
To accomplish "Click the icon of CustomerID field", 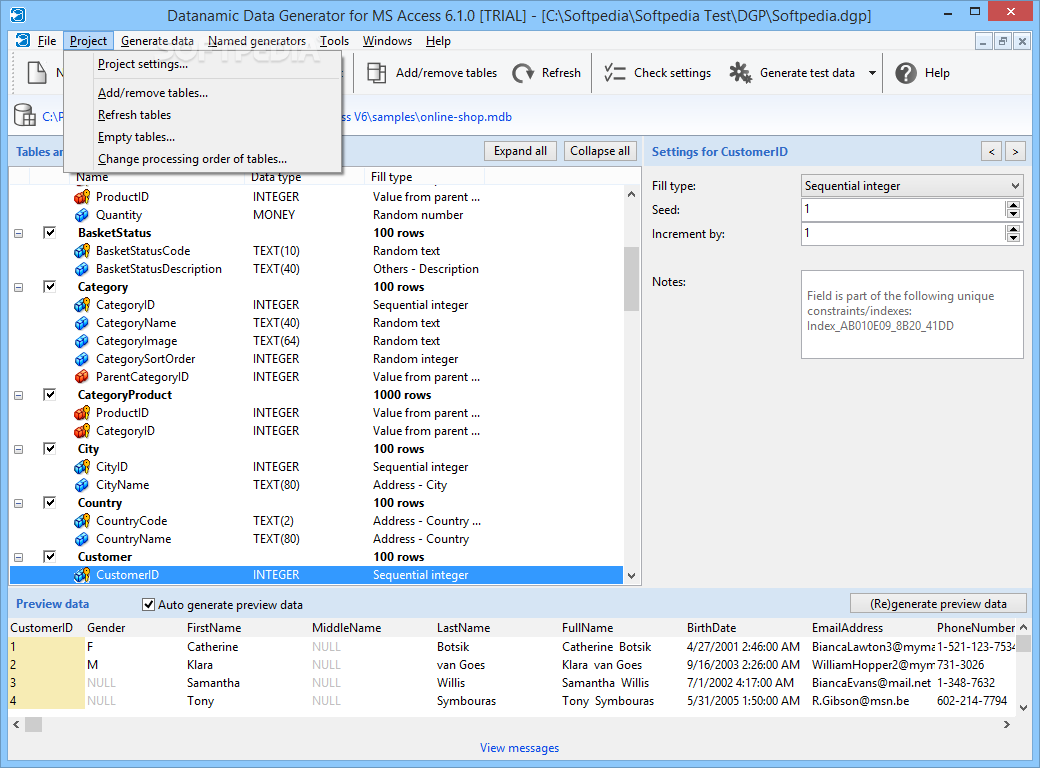I will point(82,575).
